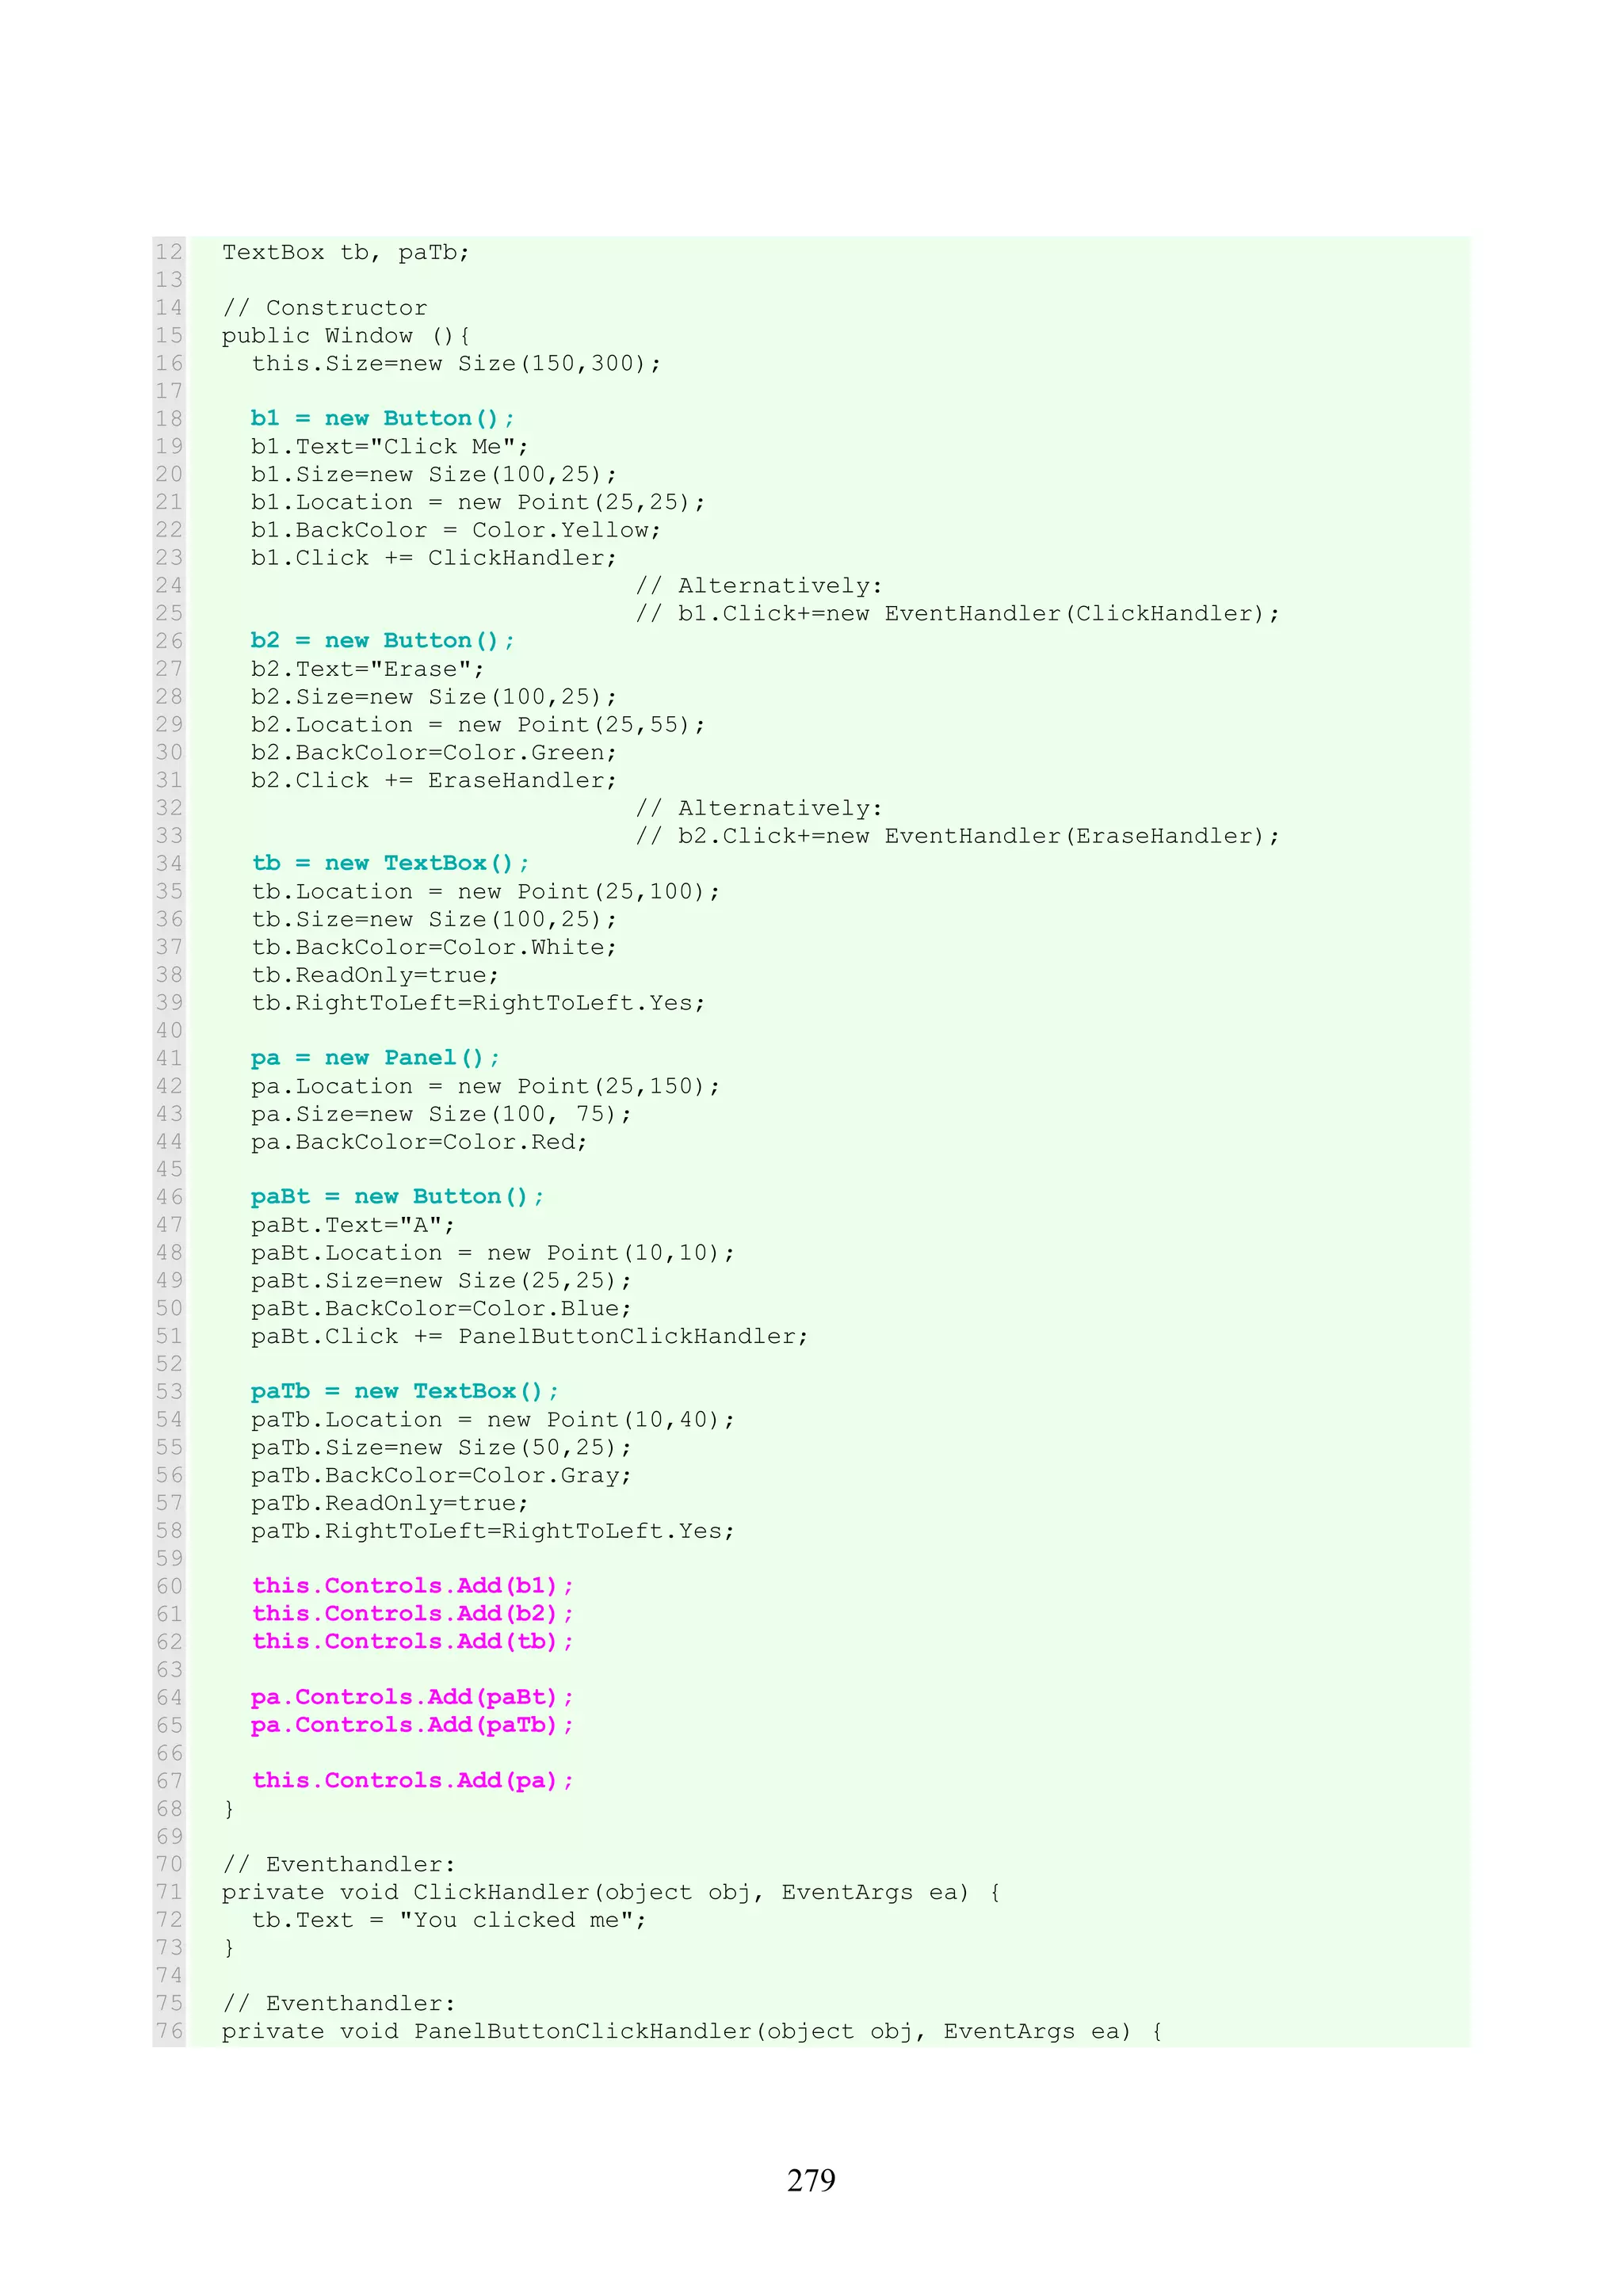
Task: Click the page number 279
Action: coord(810,2180)
